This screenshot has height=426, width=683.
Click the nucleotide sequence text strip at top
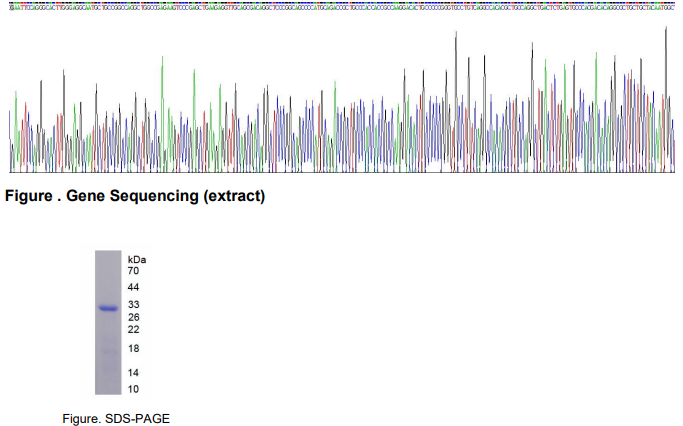[341, 6]
